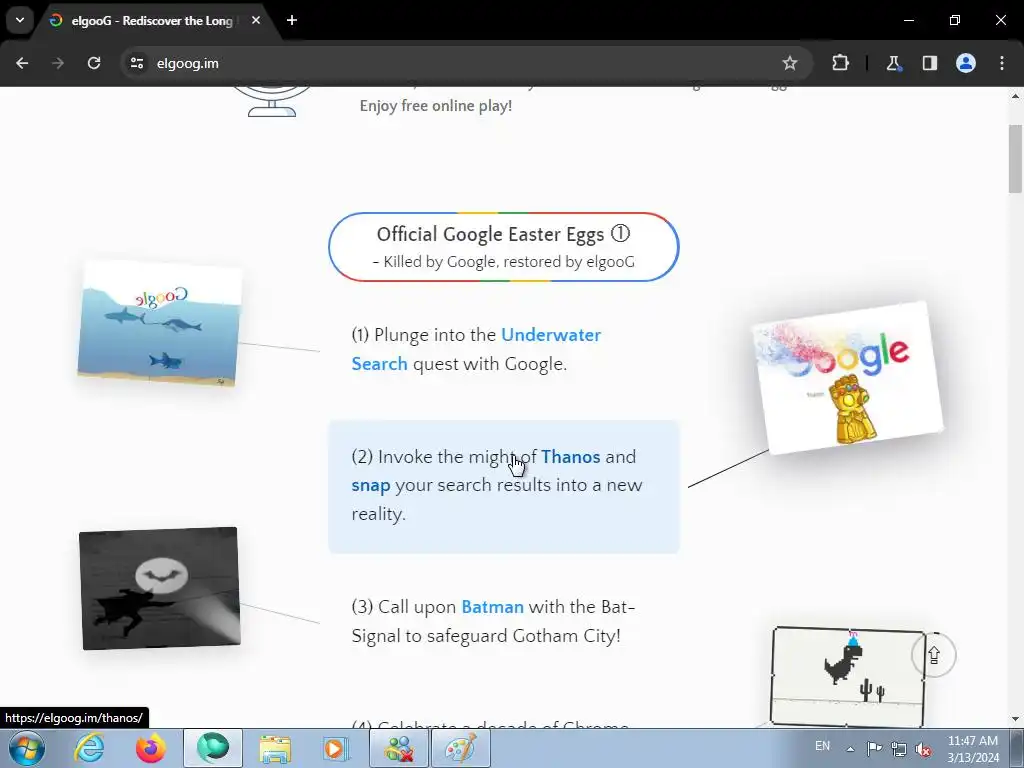The width and height of the screenshot is (1024, 768).
Task: Click the scrollbar down arrow
Action: (1015, 719)
